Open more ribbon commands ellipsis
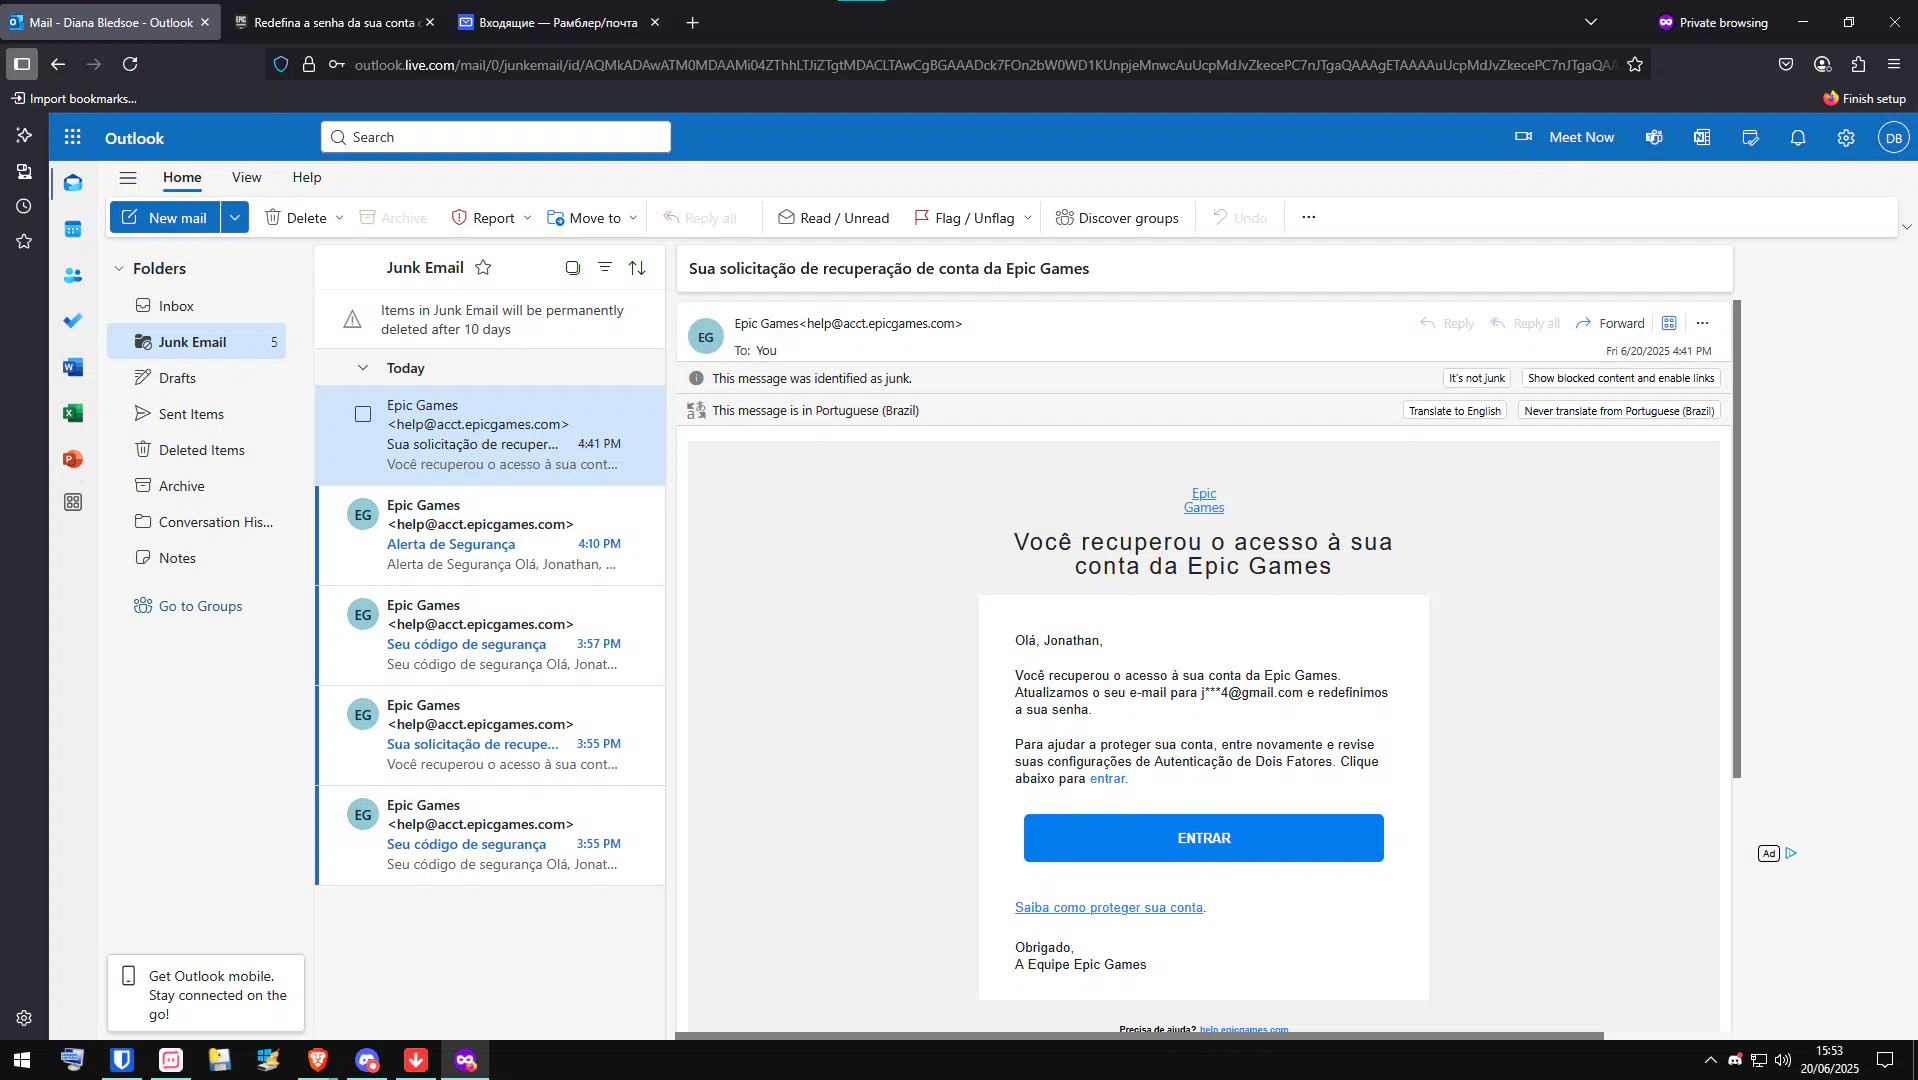 1308,217
